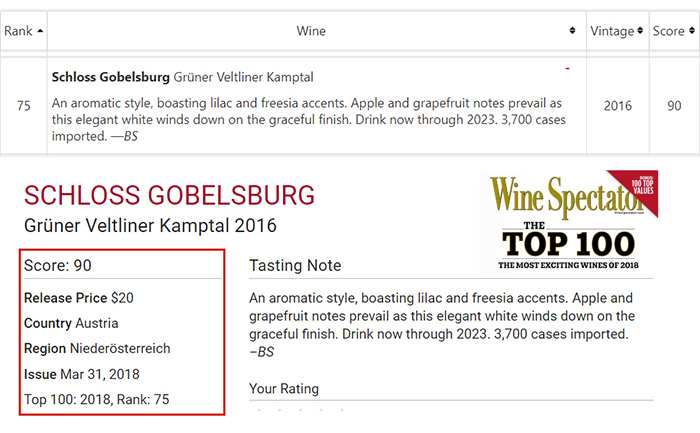The width and height of the screenshot is (700, 433).
Task: Click the Score column header text
Action: [x=668, y=31]
